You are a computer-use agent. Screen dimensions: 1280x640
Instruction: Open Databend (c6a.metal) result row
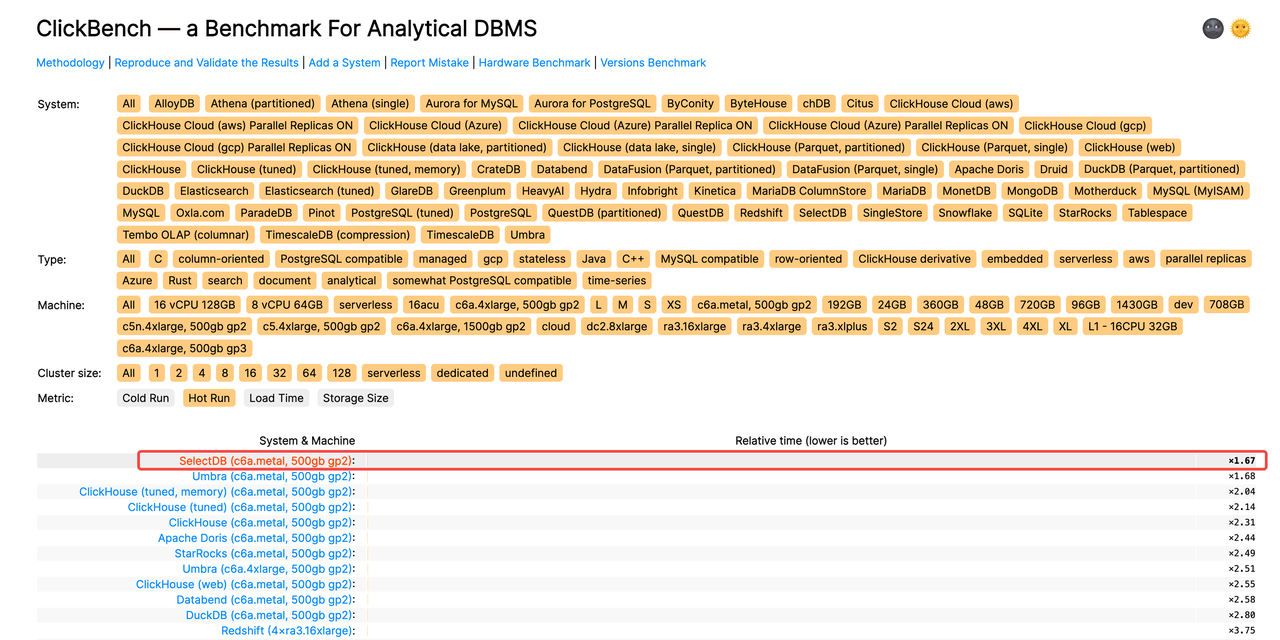tap(265, 600)
